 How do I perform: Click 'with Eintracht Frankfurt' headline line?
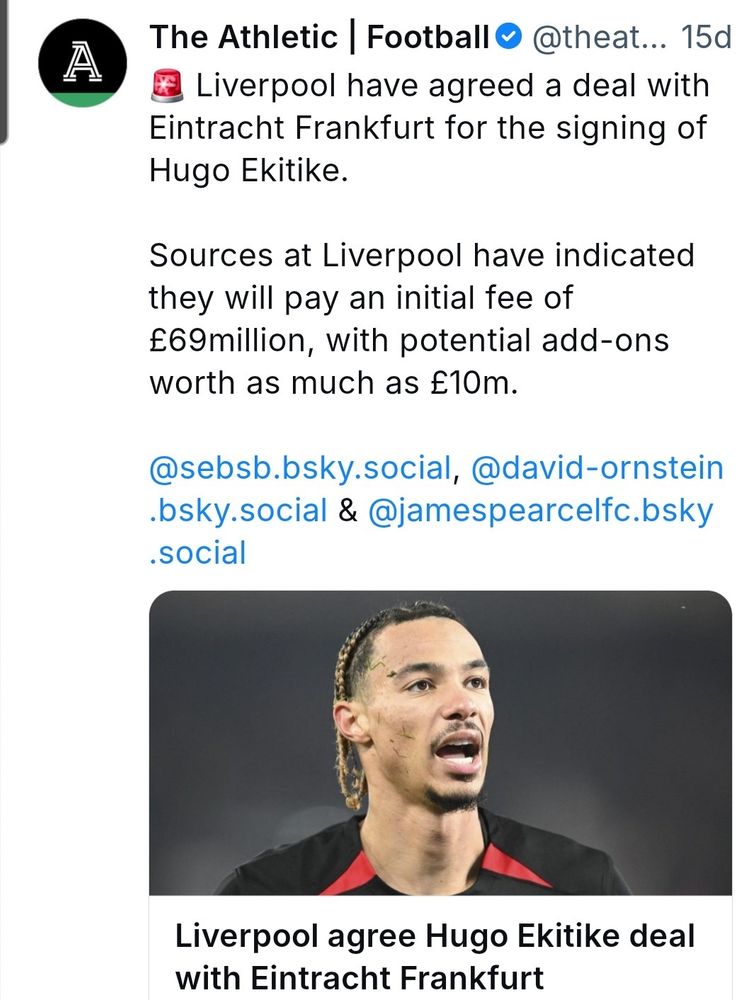(x=358, y=976)
